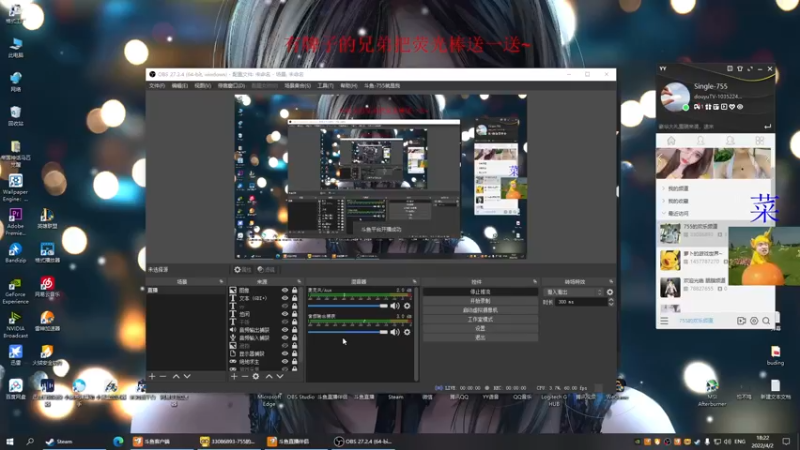This screenshot has height=450, width=800.
Task: Move the source up in the Sources list
Action: click(x=269, y=377)
